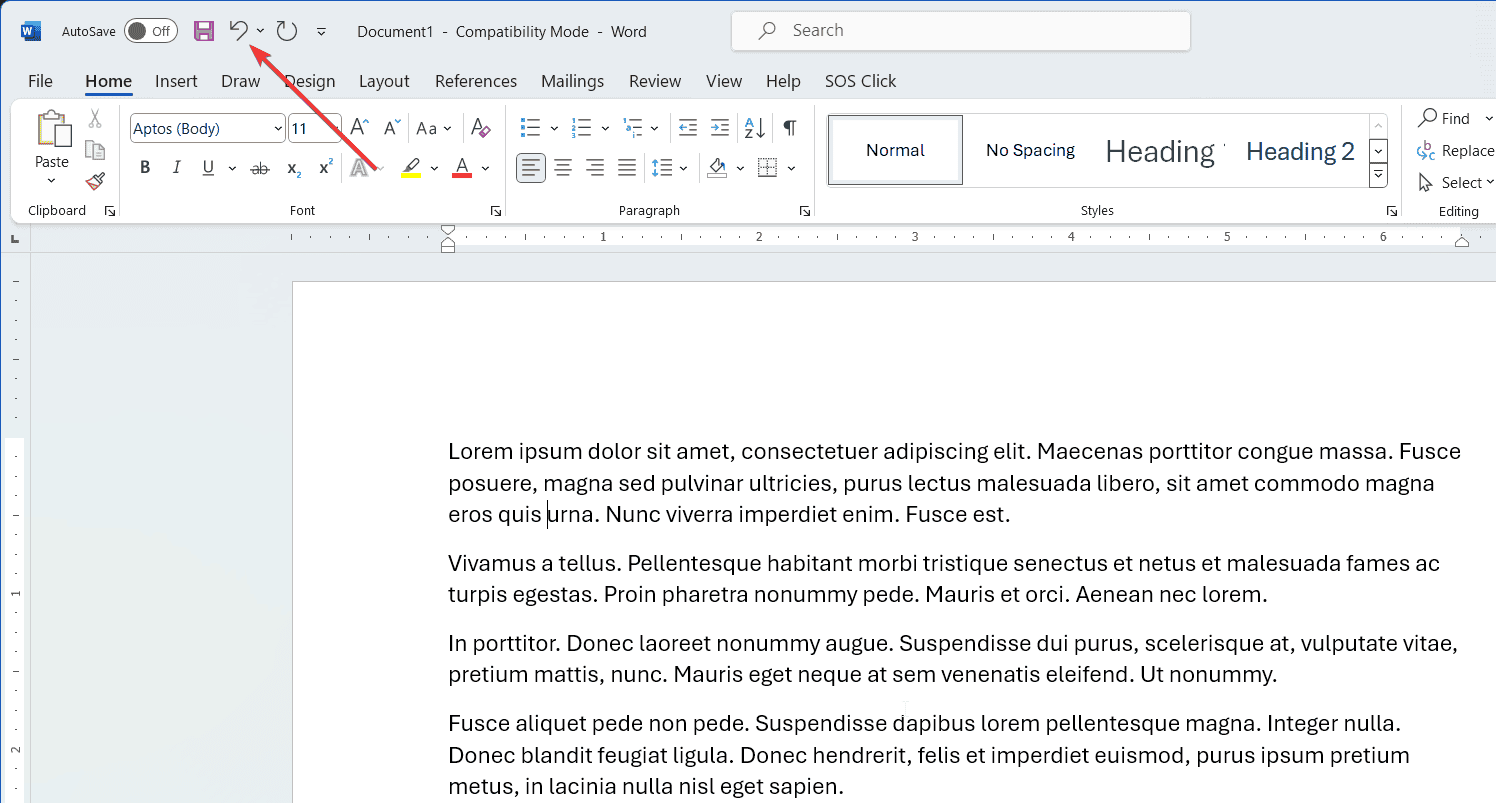Switch to the Insert tab

[176, 81]
